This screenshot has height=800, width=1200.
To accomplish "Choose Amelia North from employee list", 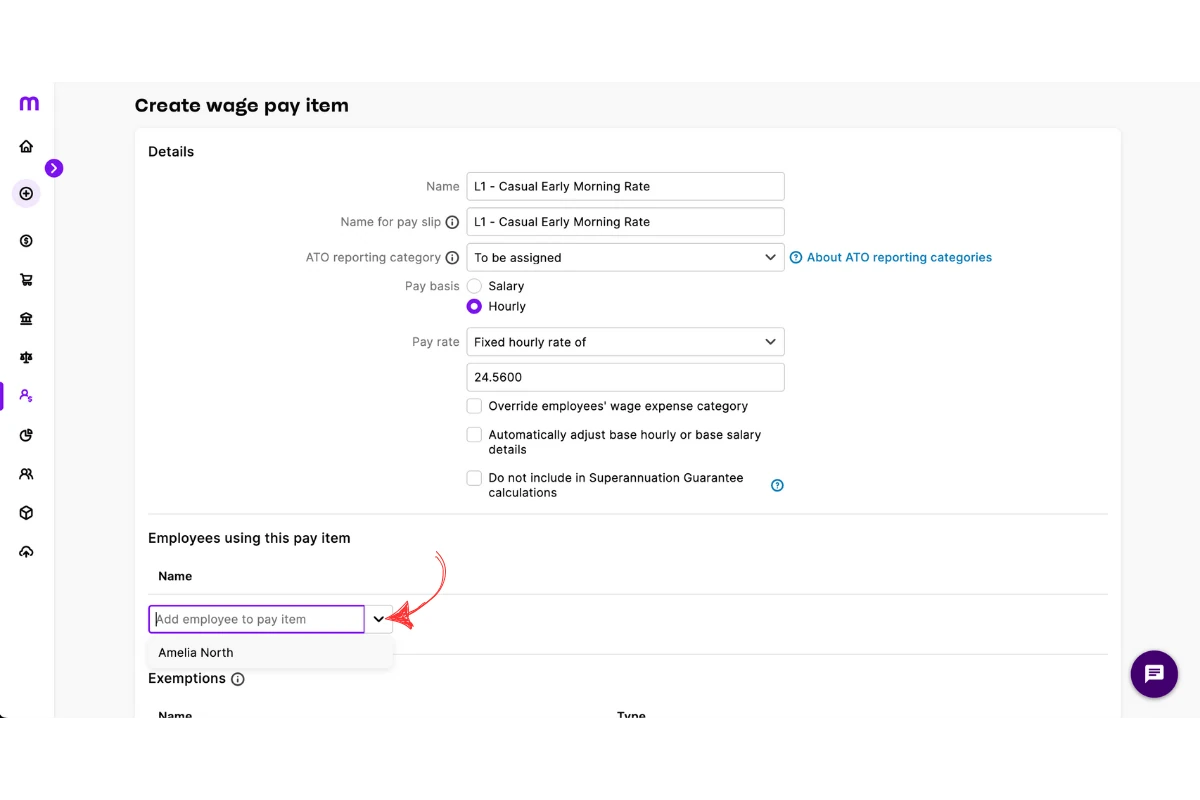I will click(x=270, y=652).
